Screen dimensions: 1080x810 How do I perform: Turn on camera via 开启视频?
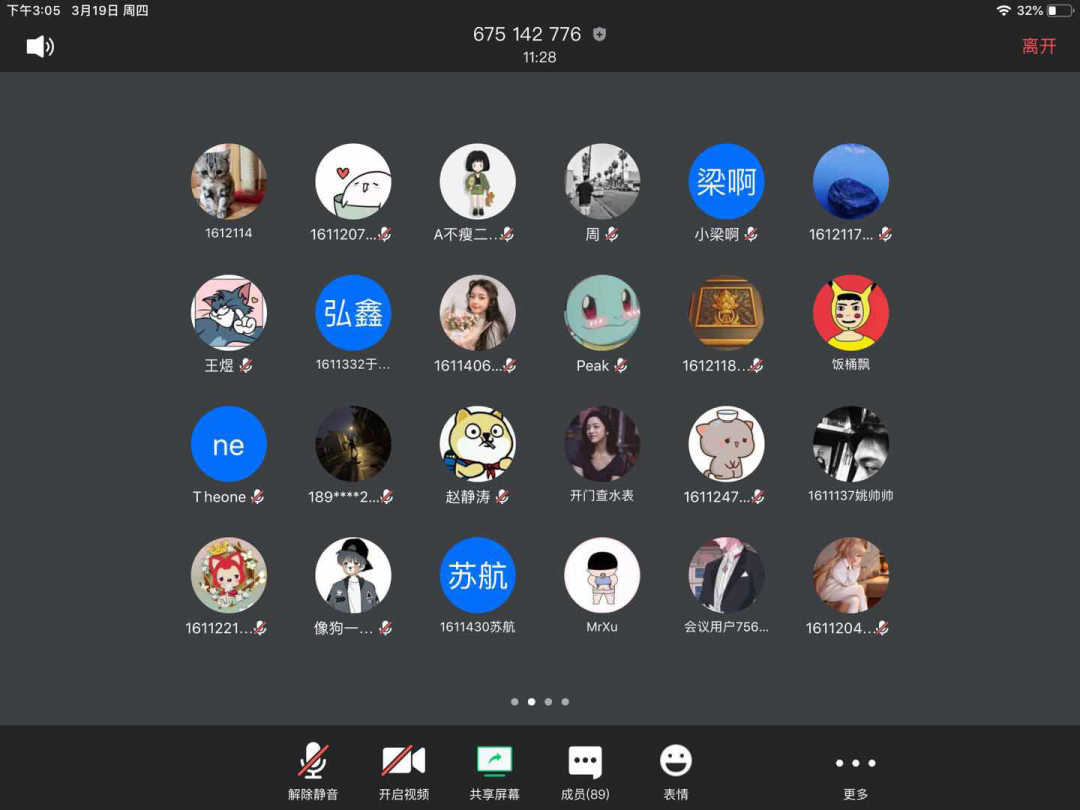click(x=404, y=771)
